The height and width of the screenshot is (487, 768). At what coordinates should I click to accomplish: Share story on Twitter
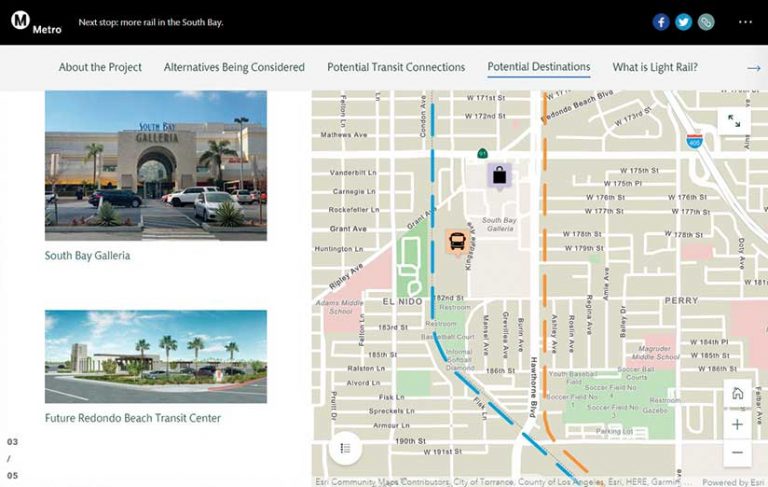683,22
